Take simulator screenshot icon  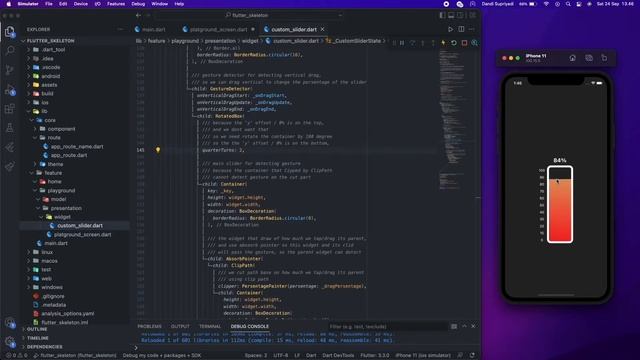click(589, 58)
